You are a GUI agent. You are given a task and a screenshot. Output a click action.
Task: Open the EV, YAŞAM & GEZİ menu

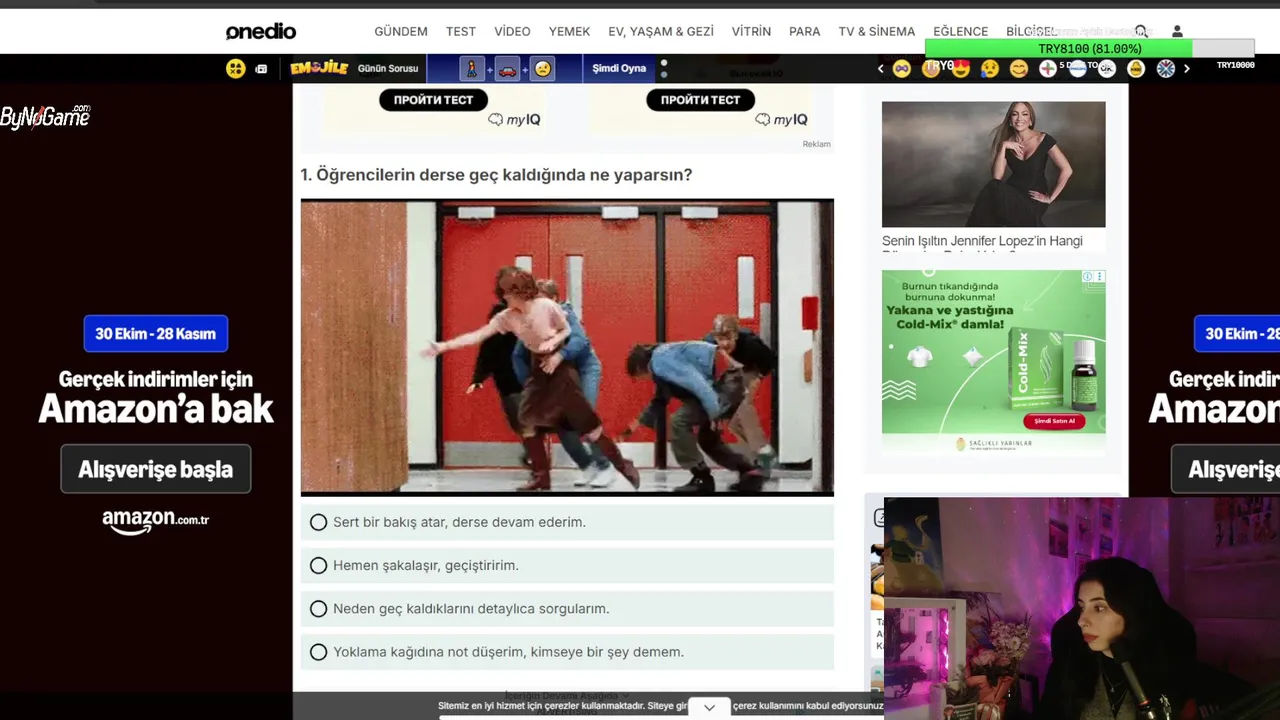(661, 32)
